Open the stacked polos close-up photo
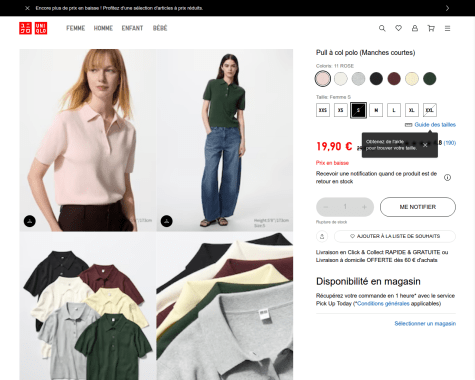Screen dimensions: 475x380 click(225, 306)
